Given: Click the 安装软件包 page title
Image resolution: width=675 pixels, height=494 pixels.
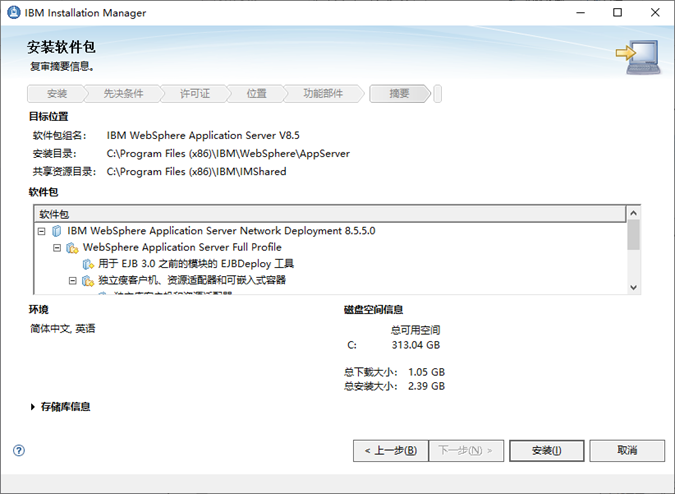Looking at the screenshot, I should click(x=61, y=47).
